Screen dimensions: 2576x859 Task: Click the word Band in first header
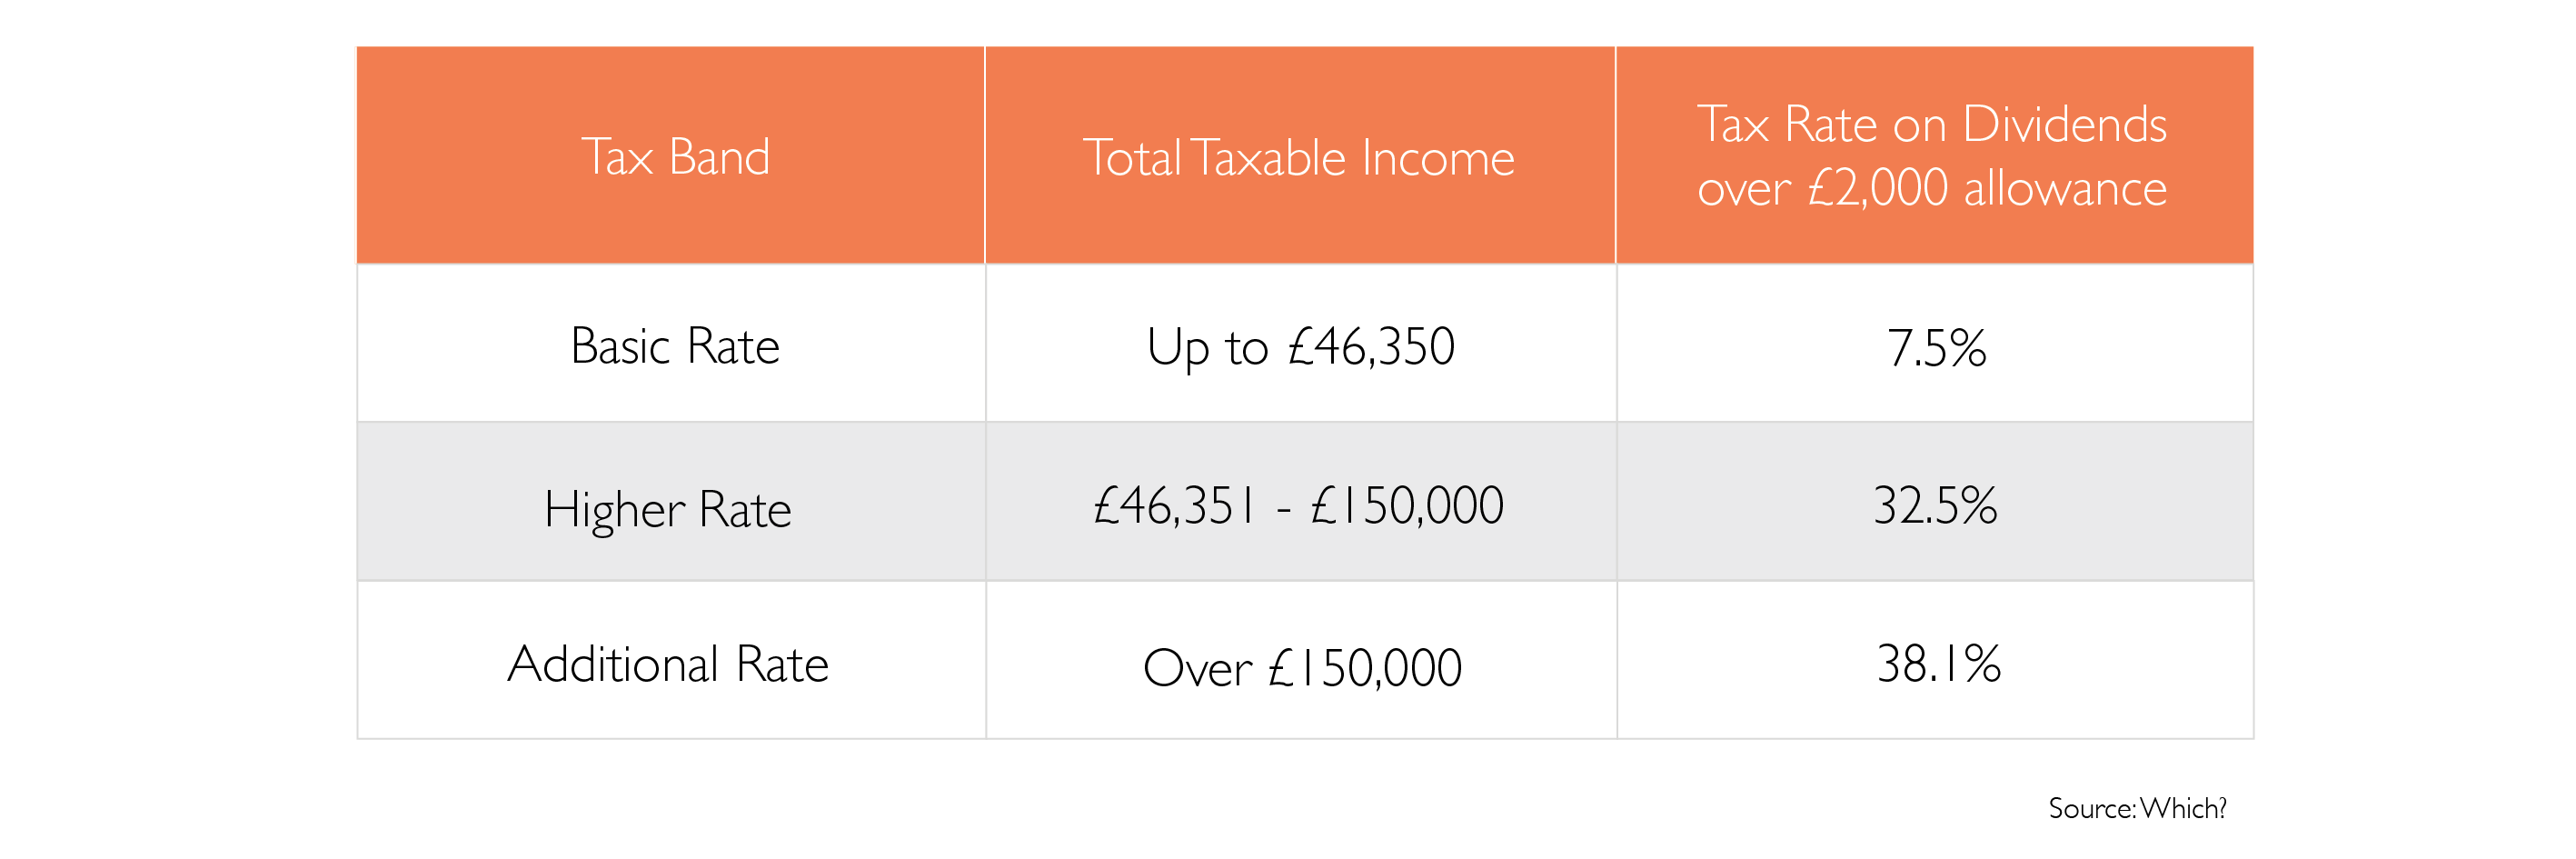point(719,157)
